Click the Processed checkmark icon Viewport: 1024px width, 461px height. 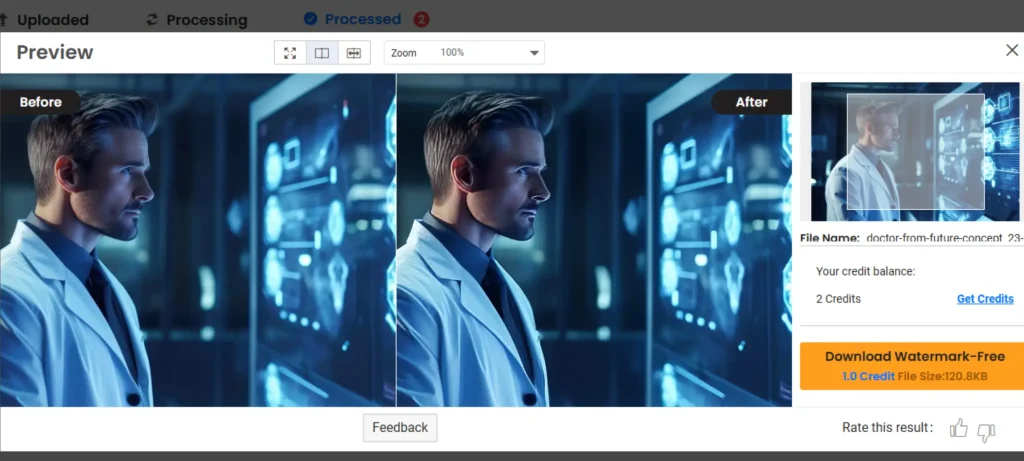click(310, 19)
